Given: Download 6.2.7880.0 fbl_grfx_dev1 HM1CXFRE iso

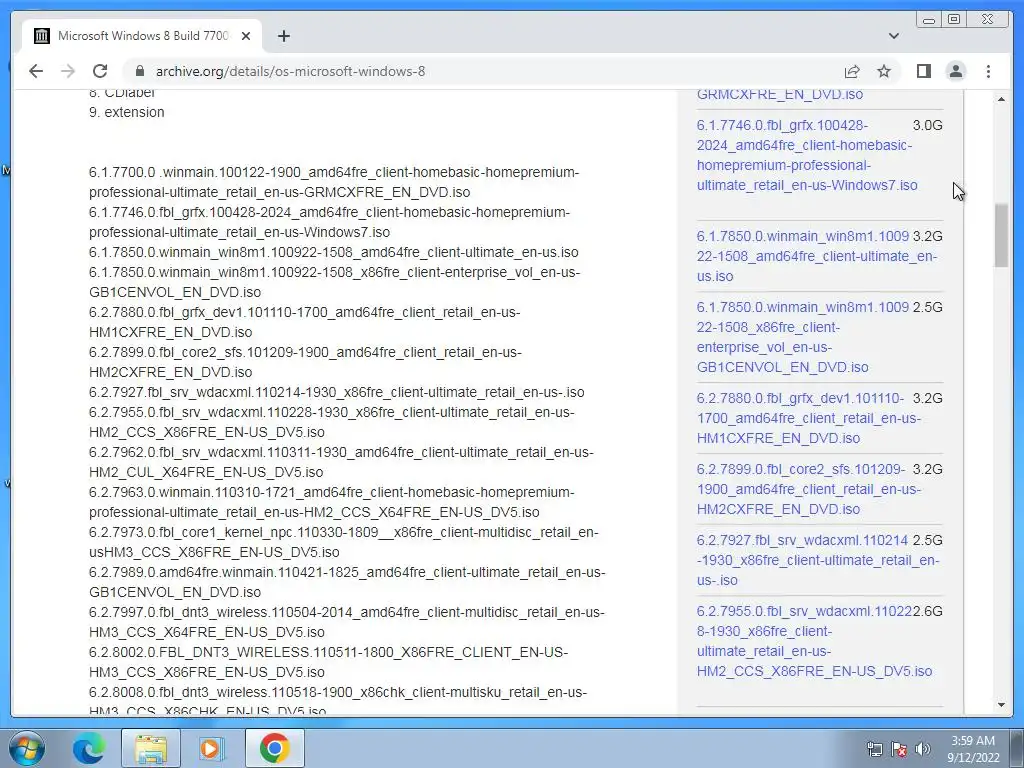Looking at the screenshot, I should [808, 418].
